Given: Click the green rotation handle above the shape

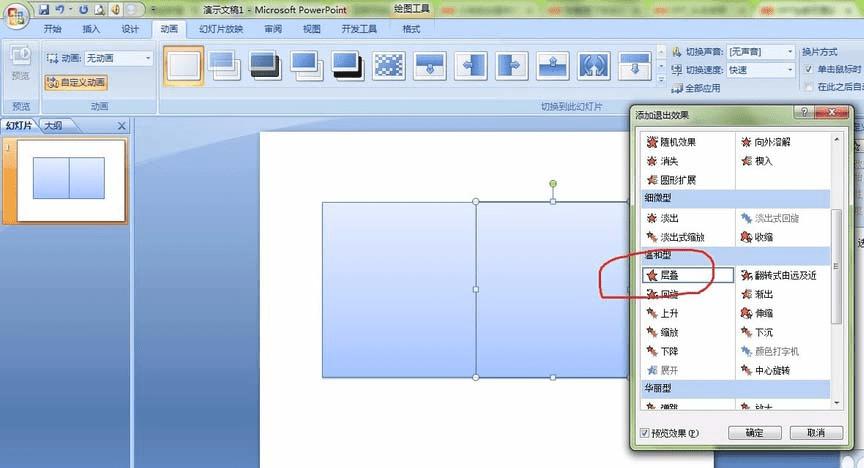Looking at the screenshot, I should [553, 184].
